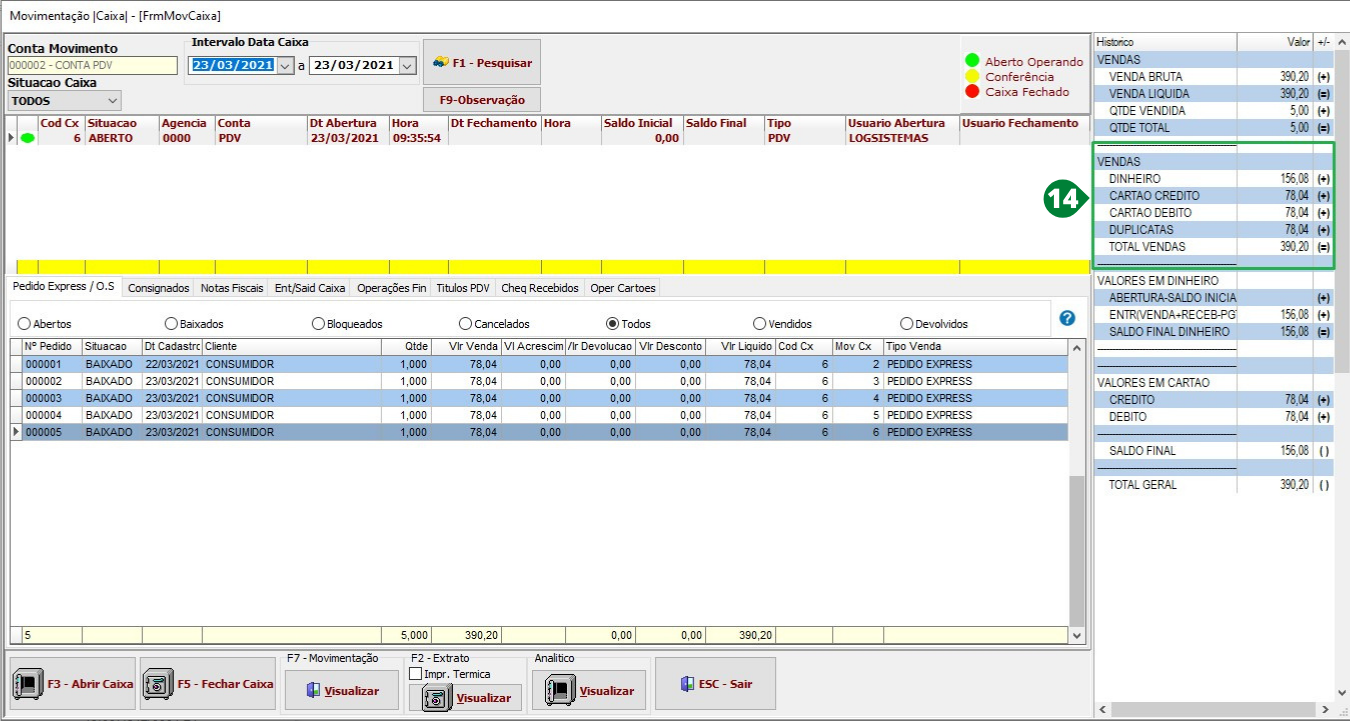
Task: Click the Historico column header
Action: (x=1165, y=42)
